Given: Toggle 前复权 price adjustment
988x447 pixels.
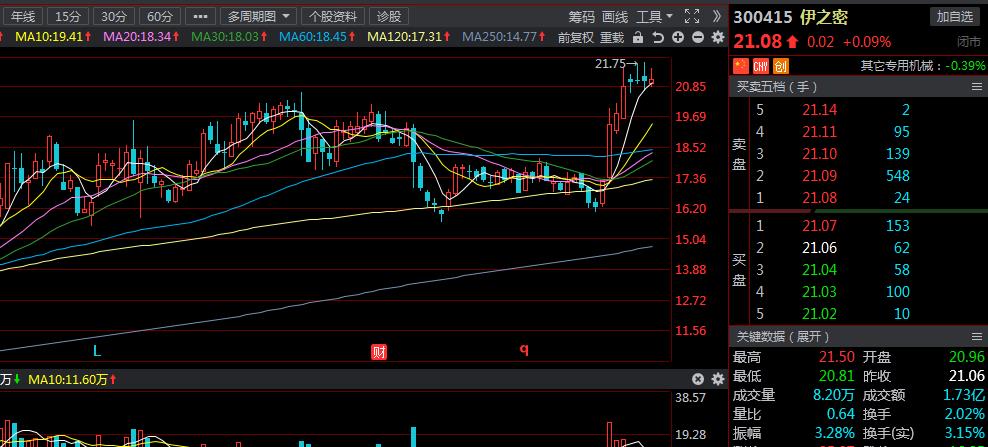Looking at the screenshot, I should 575,37.
